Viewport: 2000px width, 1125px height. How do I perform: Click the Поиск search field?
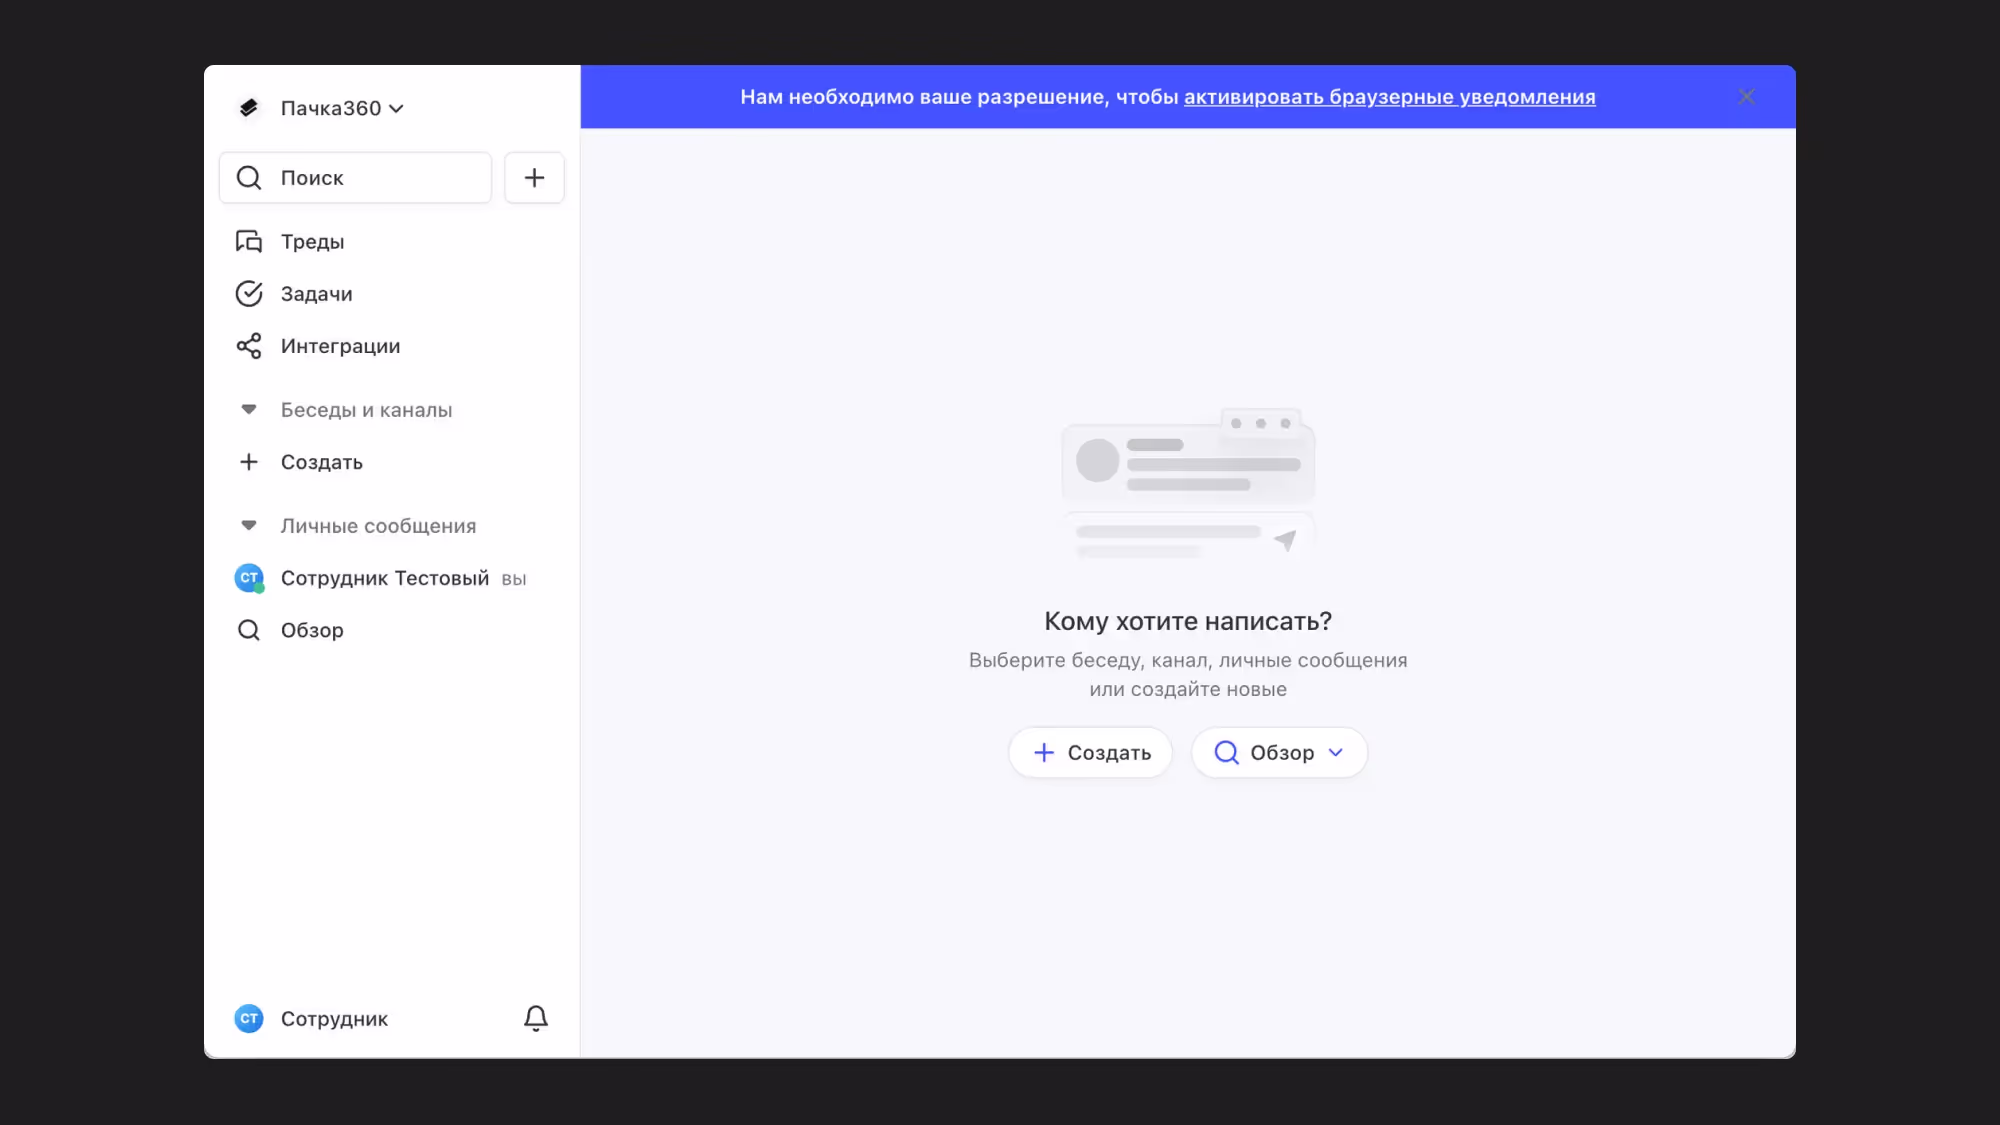click(356, 178)
